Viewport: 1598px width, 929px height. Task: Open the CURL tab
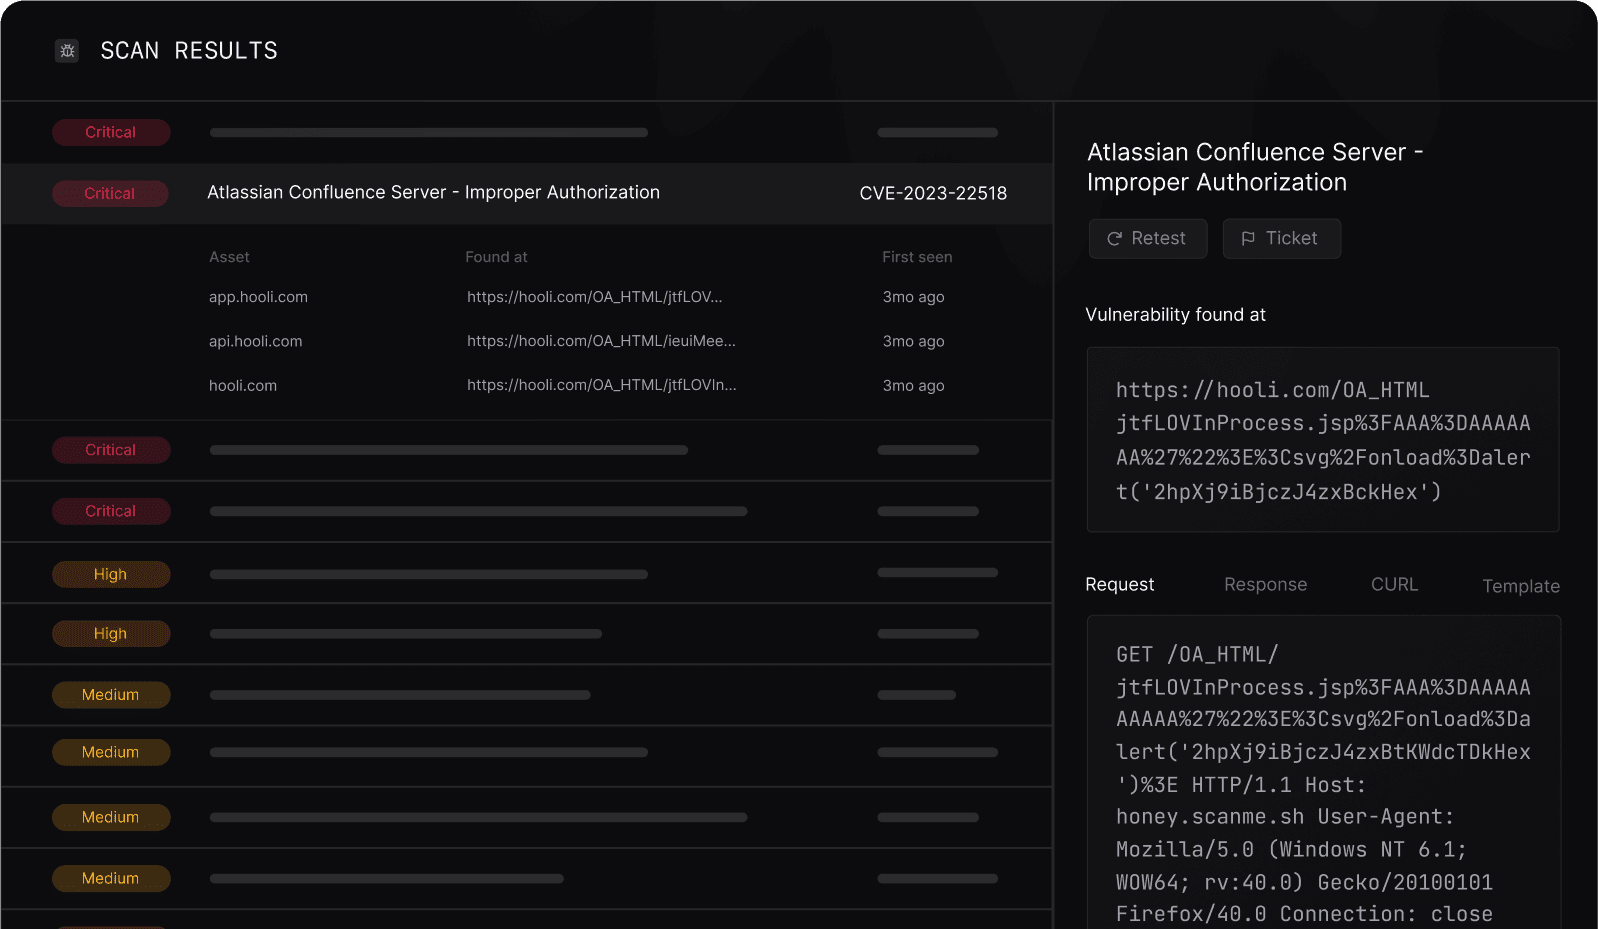click(1394, 585)
